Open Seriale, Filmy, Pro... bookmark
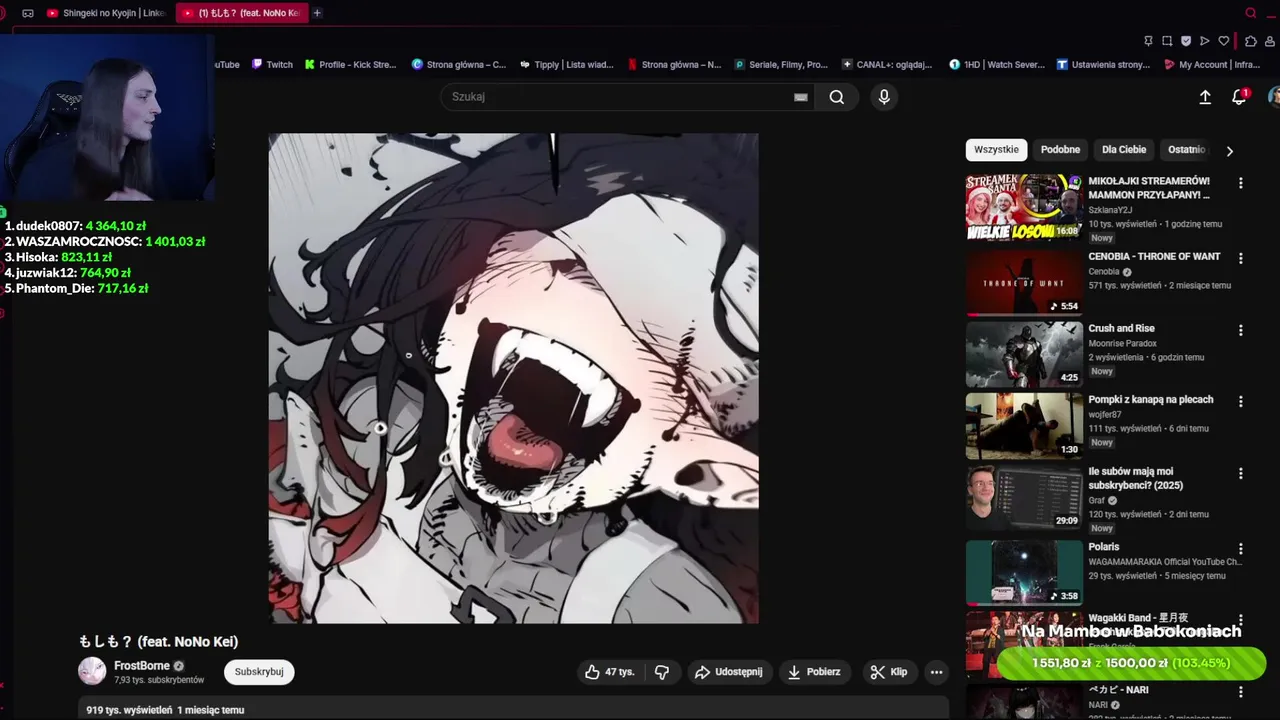1280x720 pixels. [781, 65]
